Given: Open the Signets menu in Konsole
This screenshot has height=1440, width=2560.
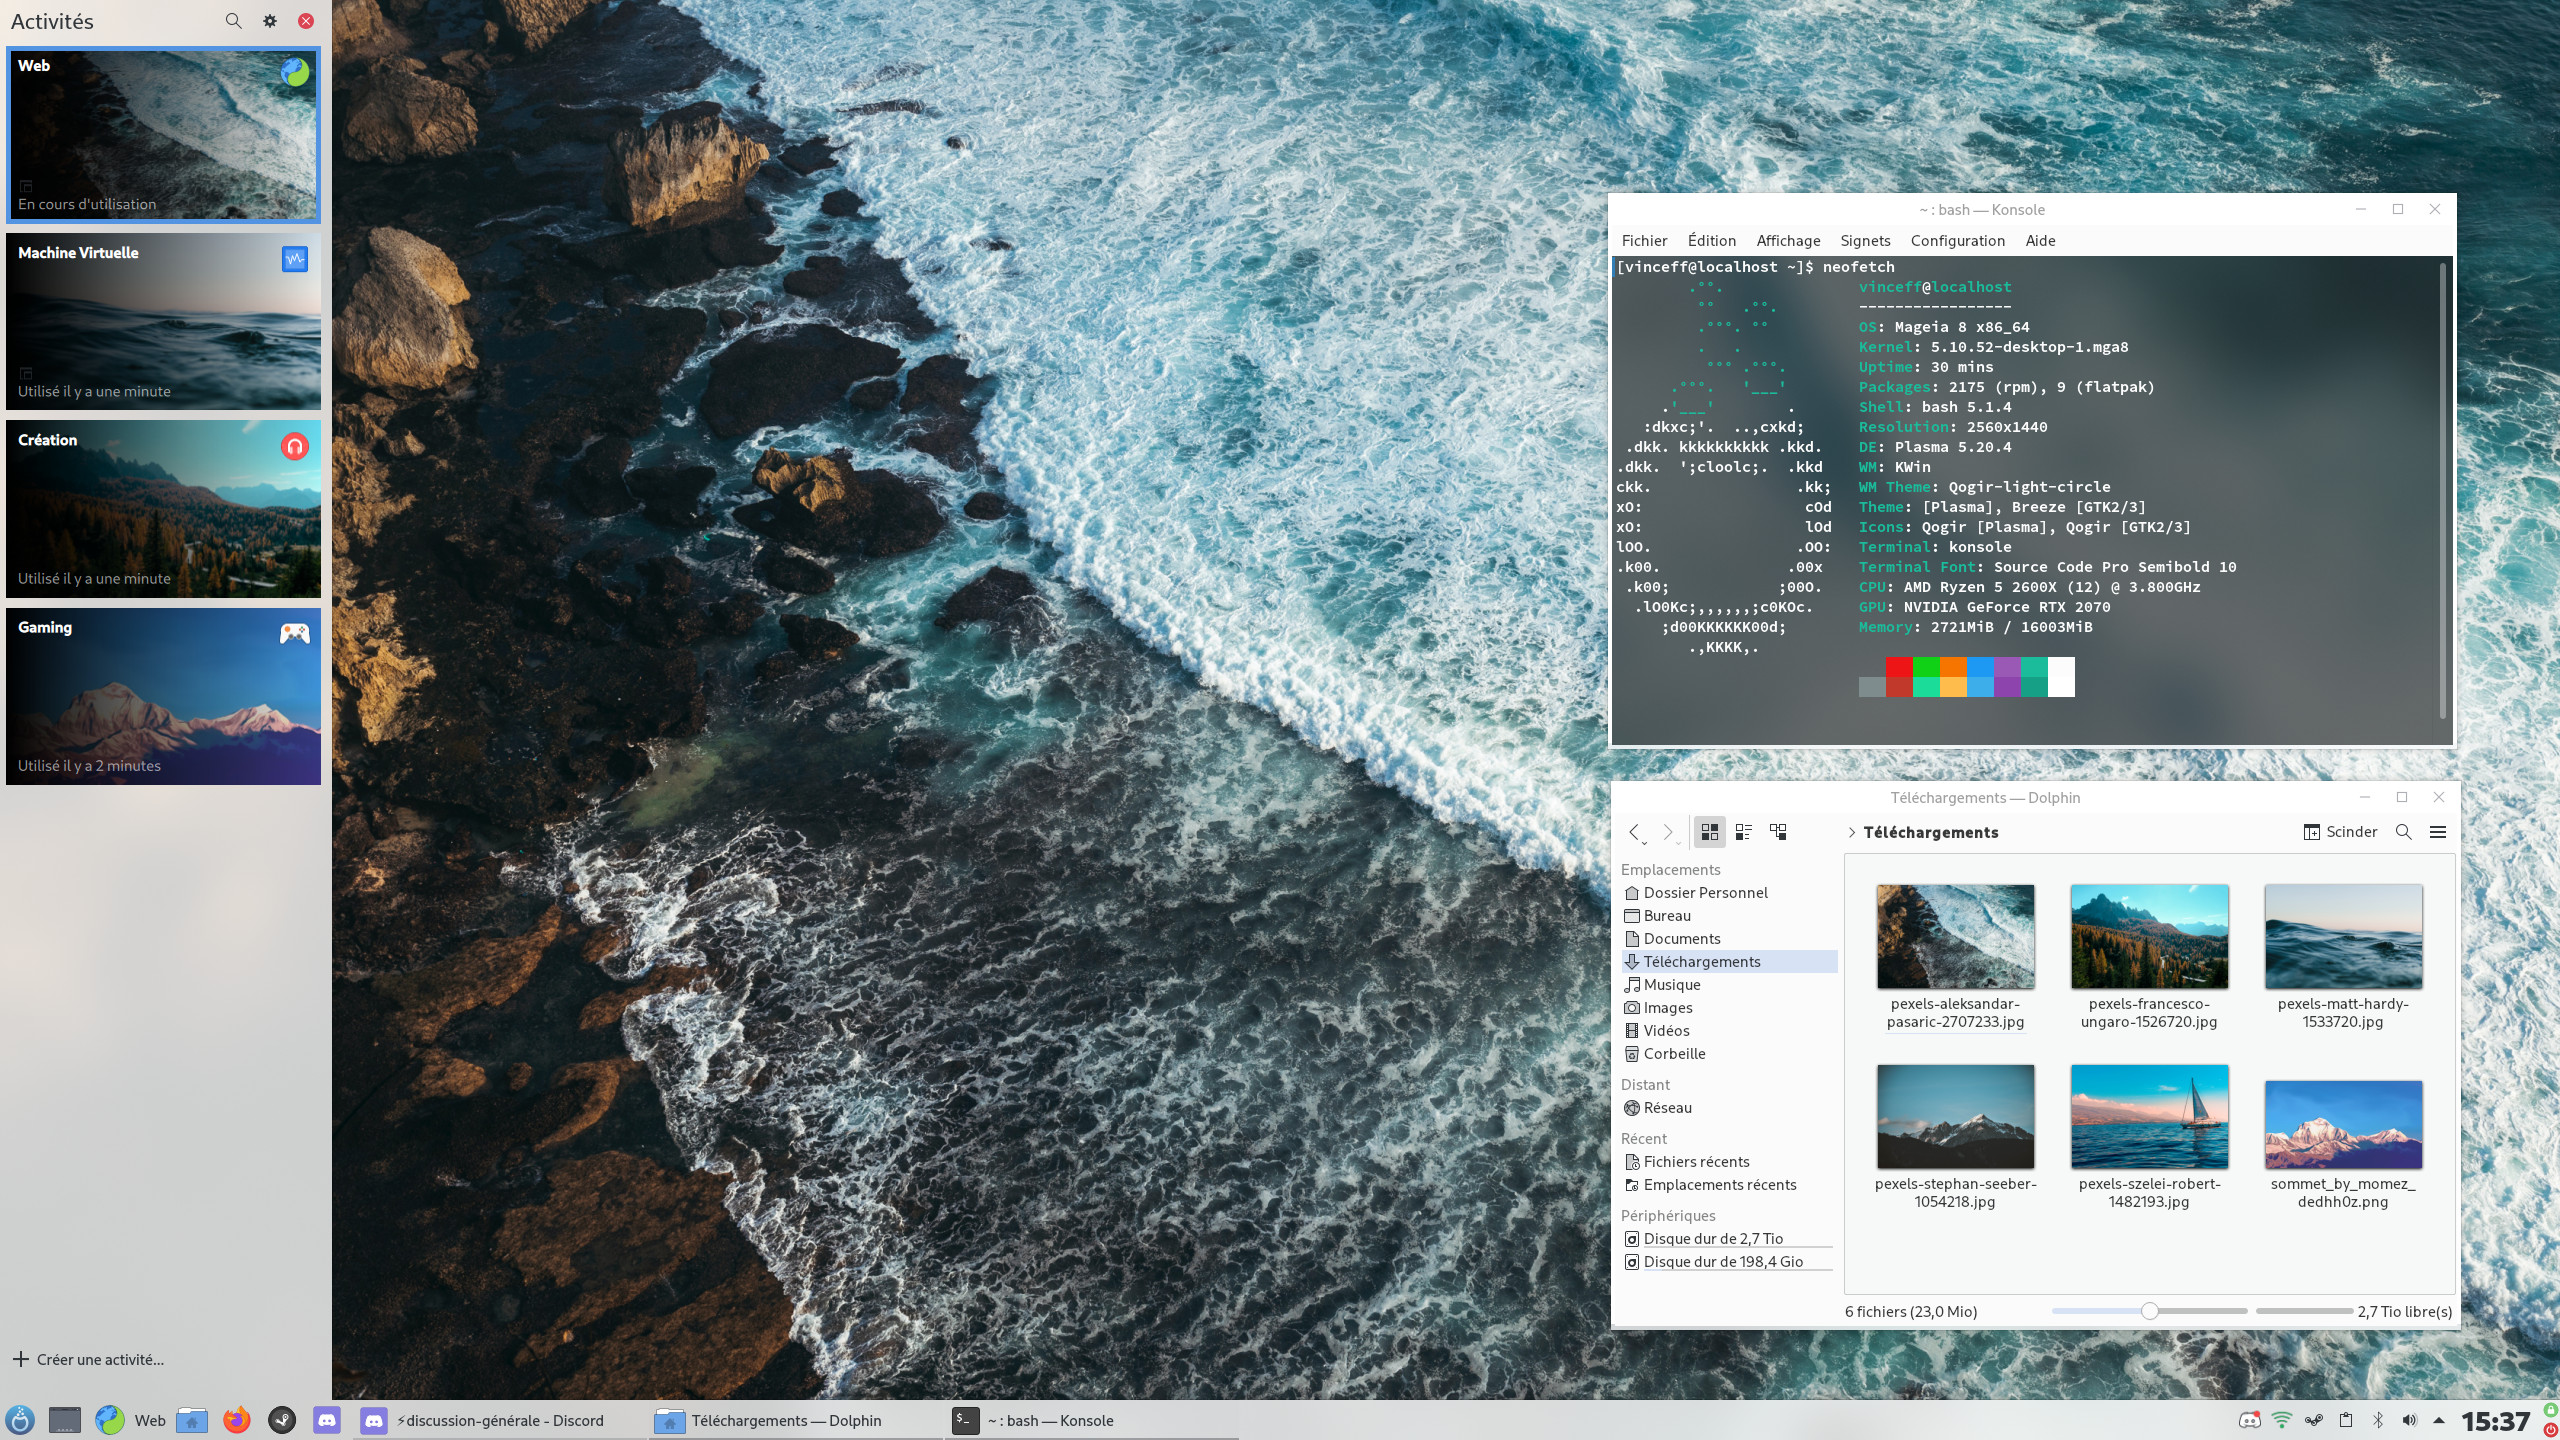Looking at the screenshot, I should (1865, 241).
